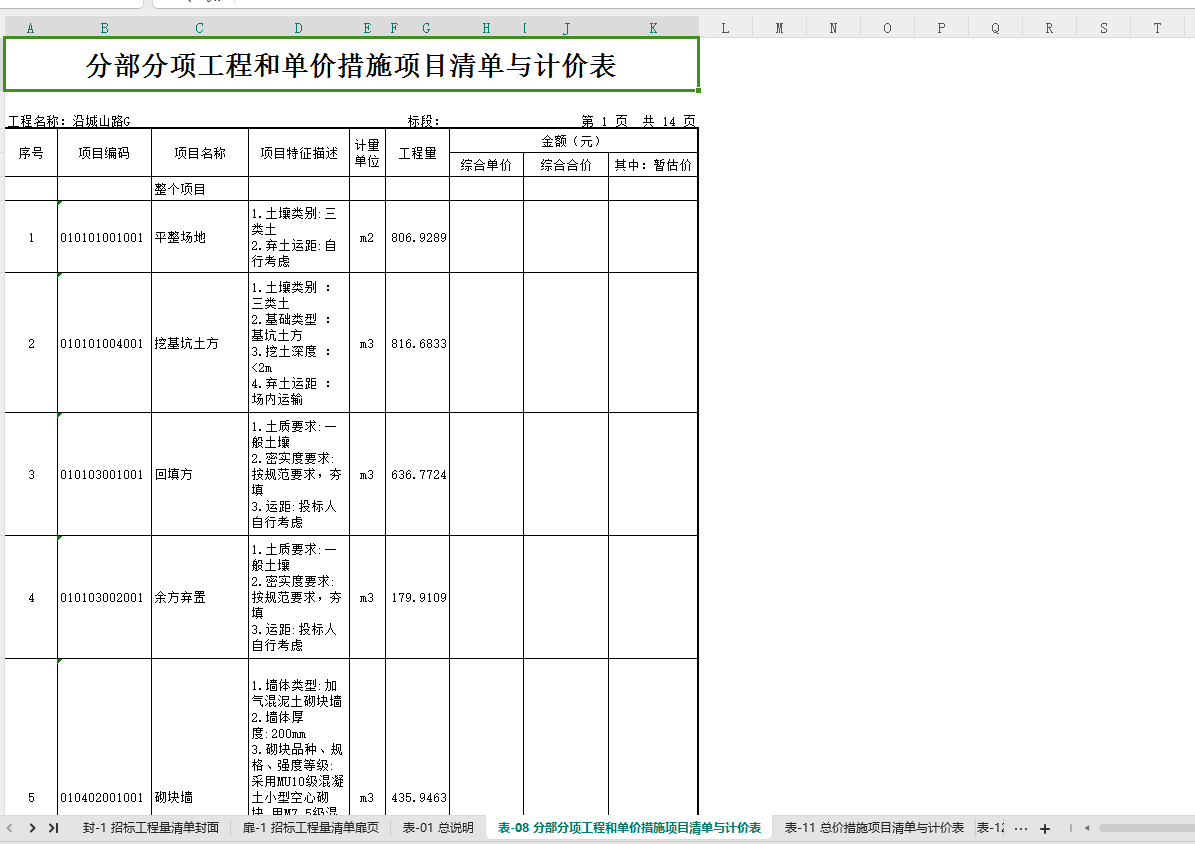Image resolution: width=1195 pixels, height=844 pixels.
Task: Select the 表-01 总说明 sheet tab
Action: (x=438, y=828)
